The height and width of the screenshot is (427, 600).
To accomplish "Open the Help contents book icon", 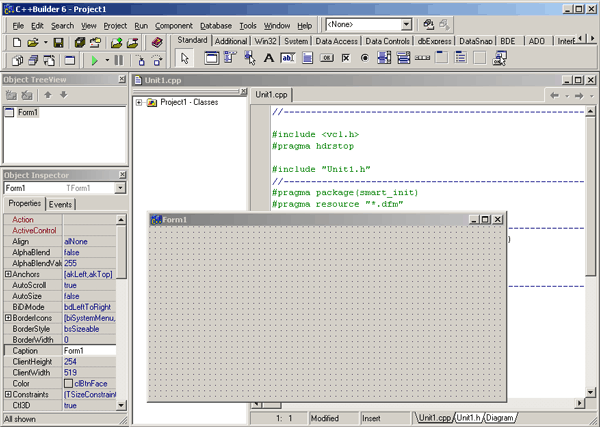I will click(x=157, y=42).
